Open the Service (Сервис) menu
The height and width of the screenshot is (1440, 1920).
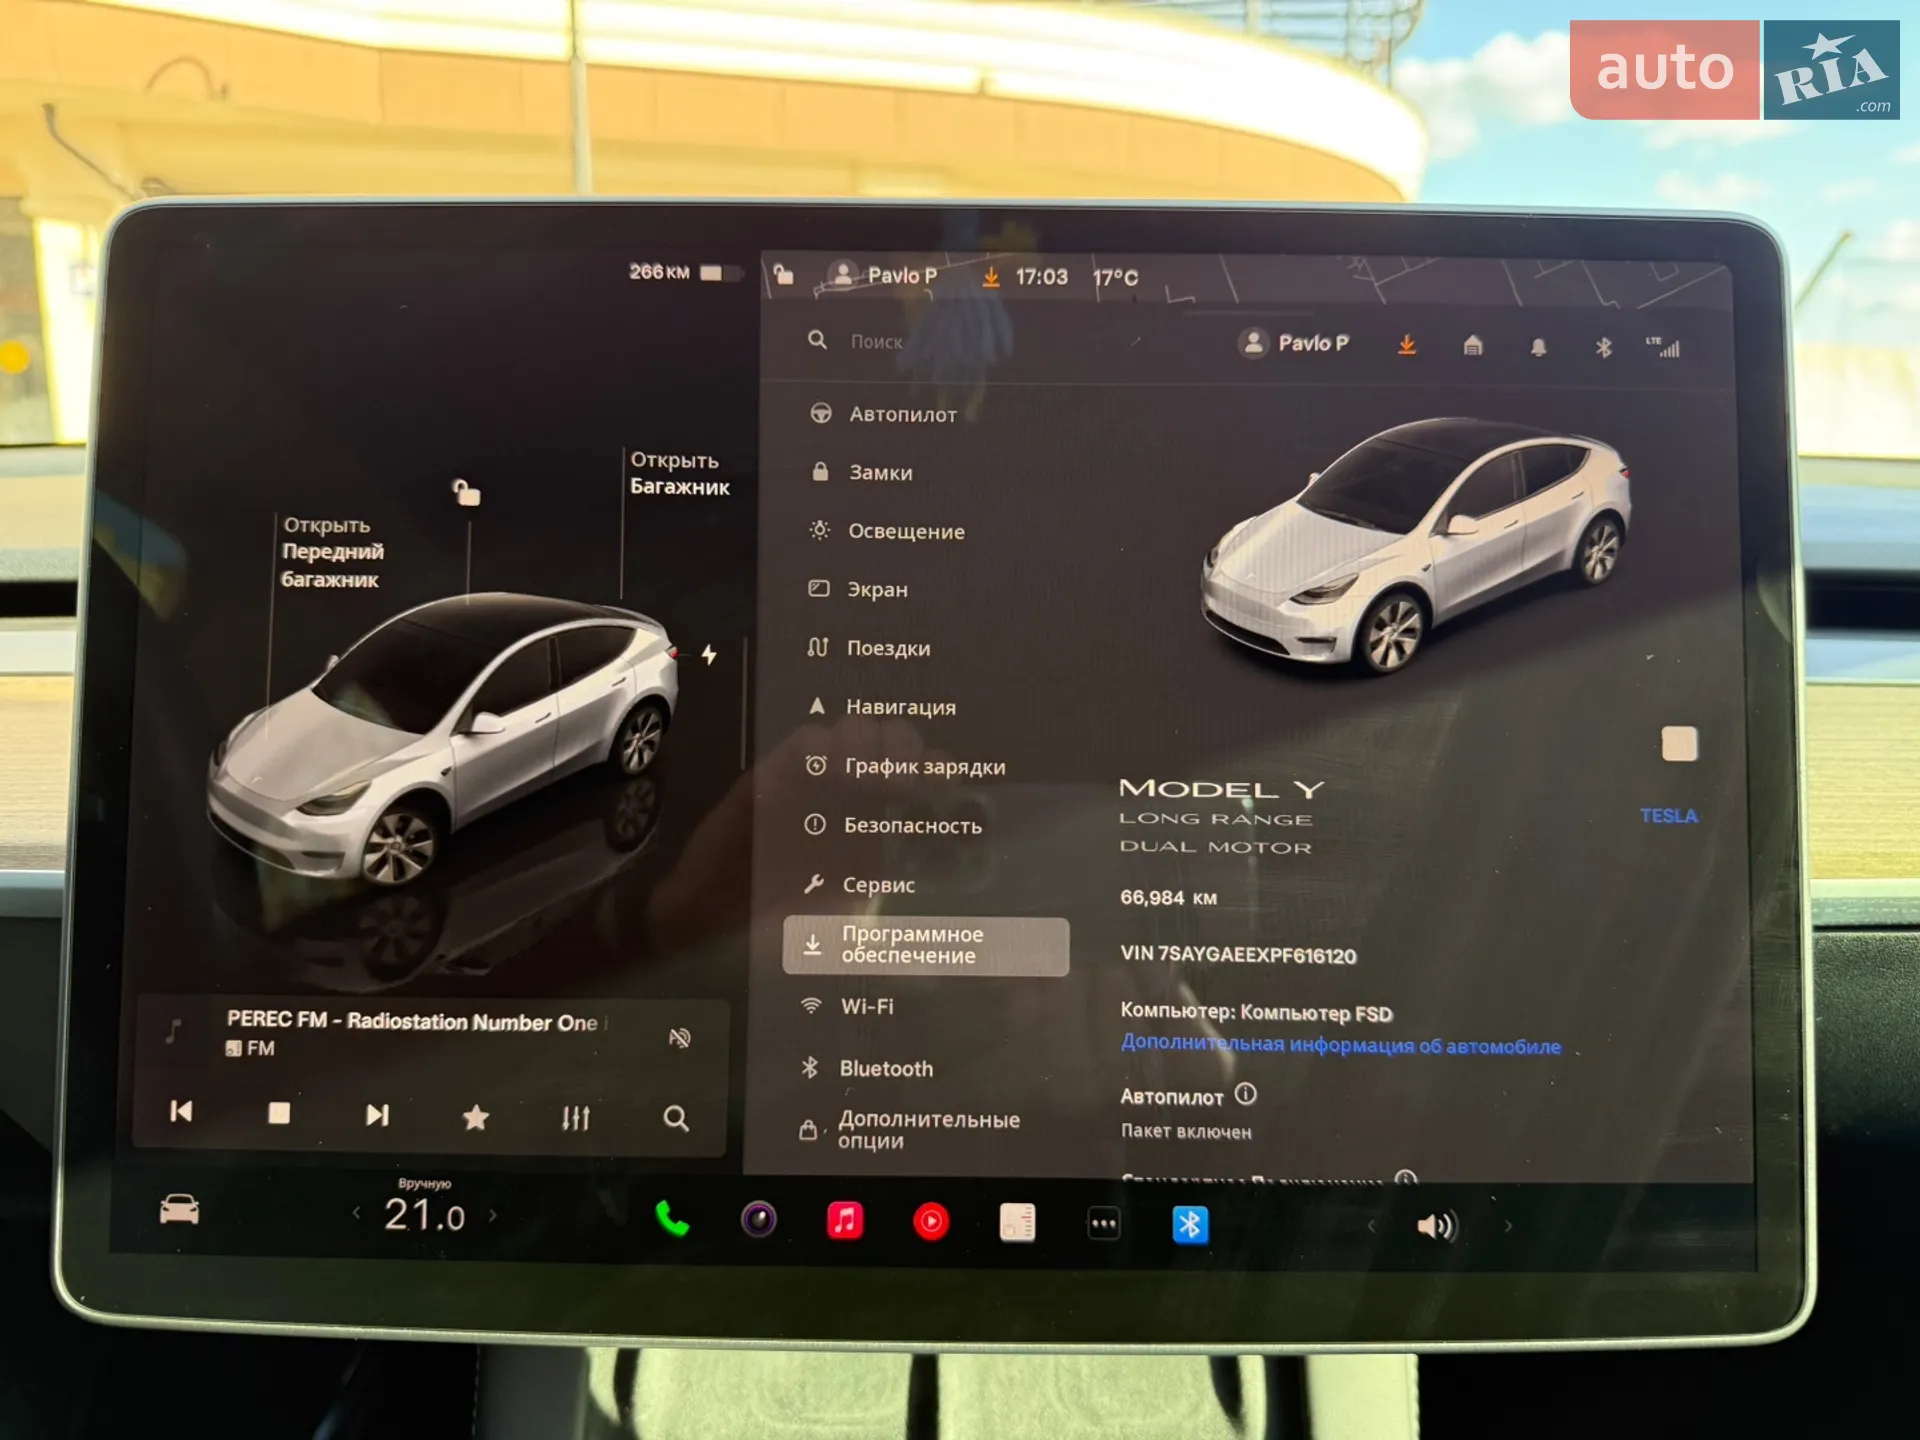pyautogui.click(x=858, y=884)
